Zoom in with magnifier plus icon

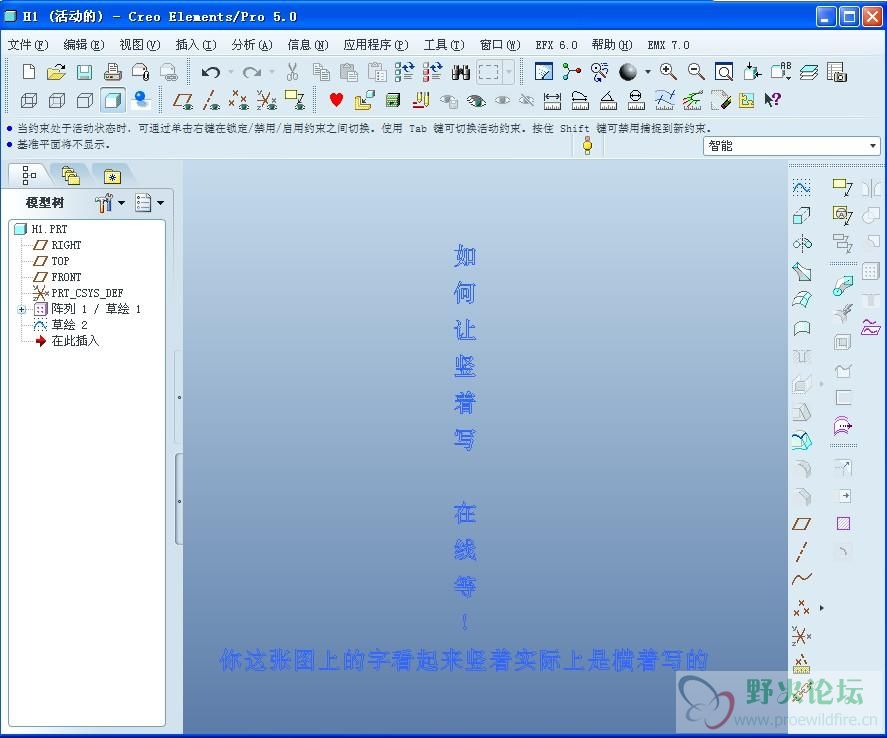click(669, 72)
